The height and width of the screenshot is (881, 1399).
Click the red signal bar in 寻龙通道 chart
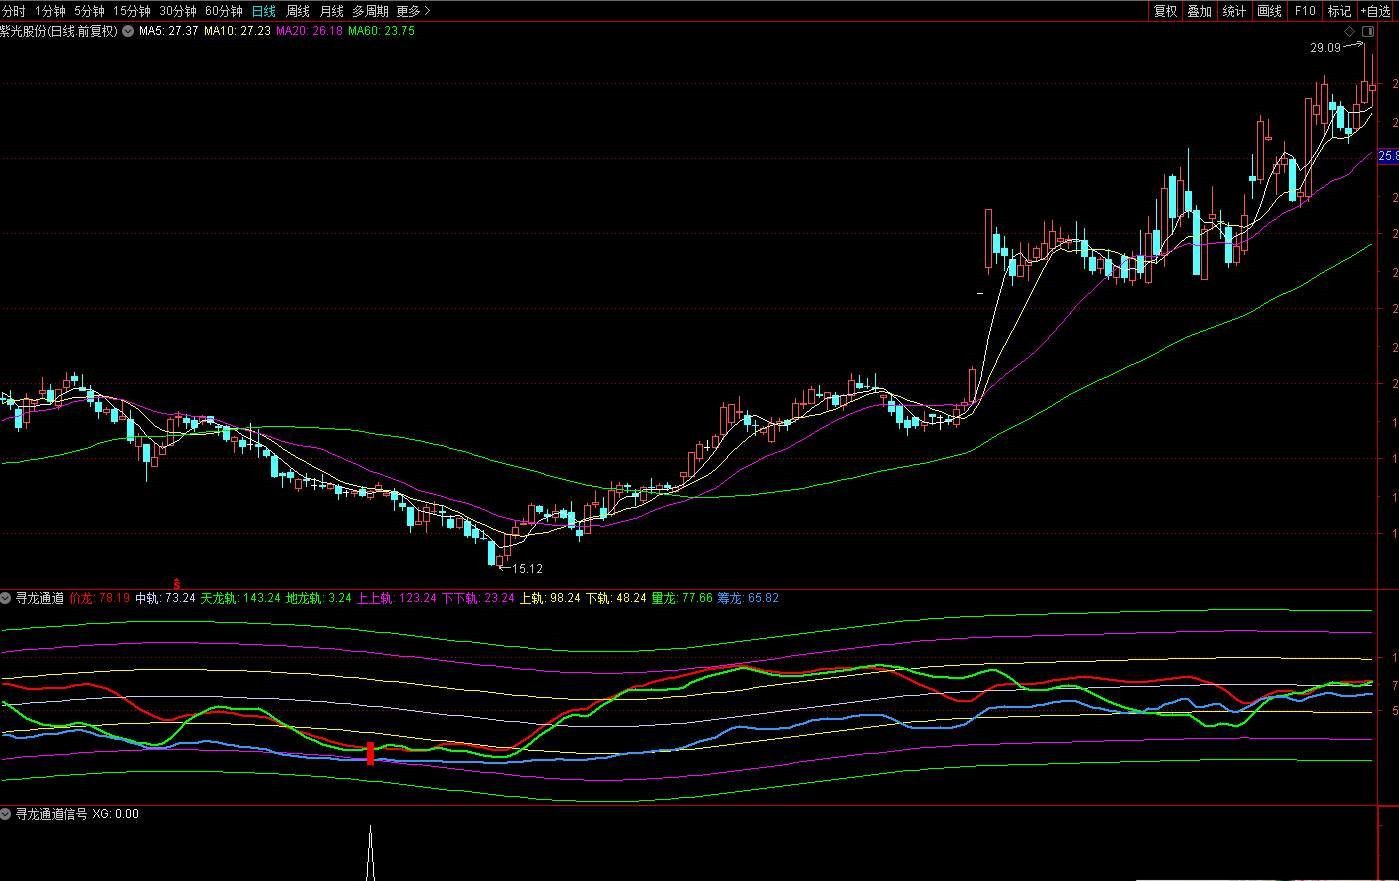click(370, 753)
